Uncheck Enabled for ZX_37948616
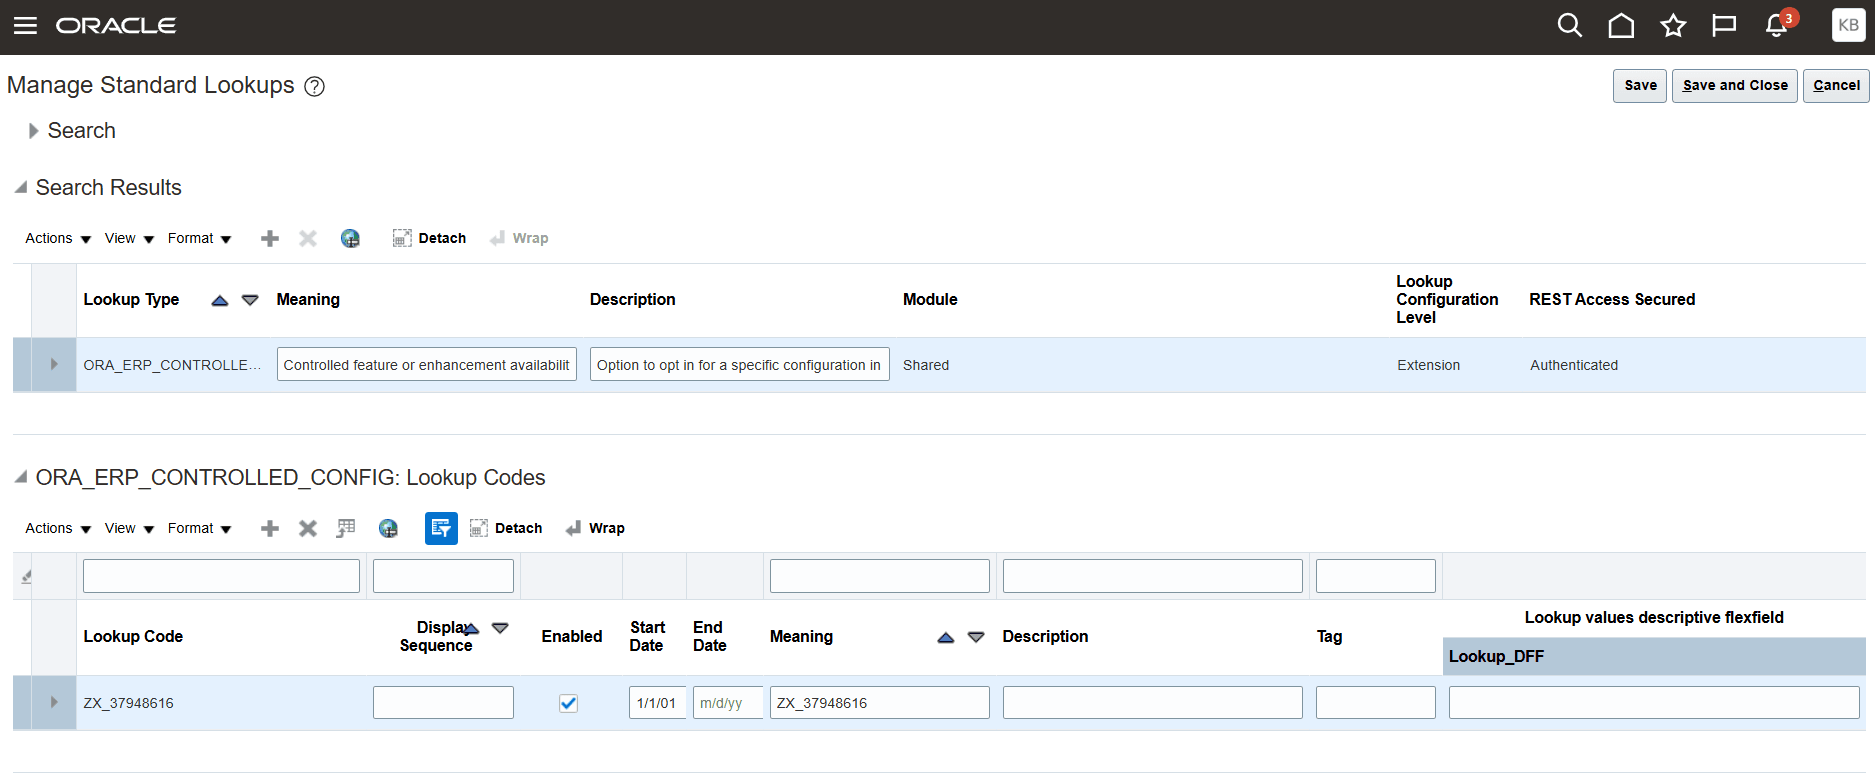This screenshot has height=778, width=1875. (x=568, y=703)
